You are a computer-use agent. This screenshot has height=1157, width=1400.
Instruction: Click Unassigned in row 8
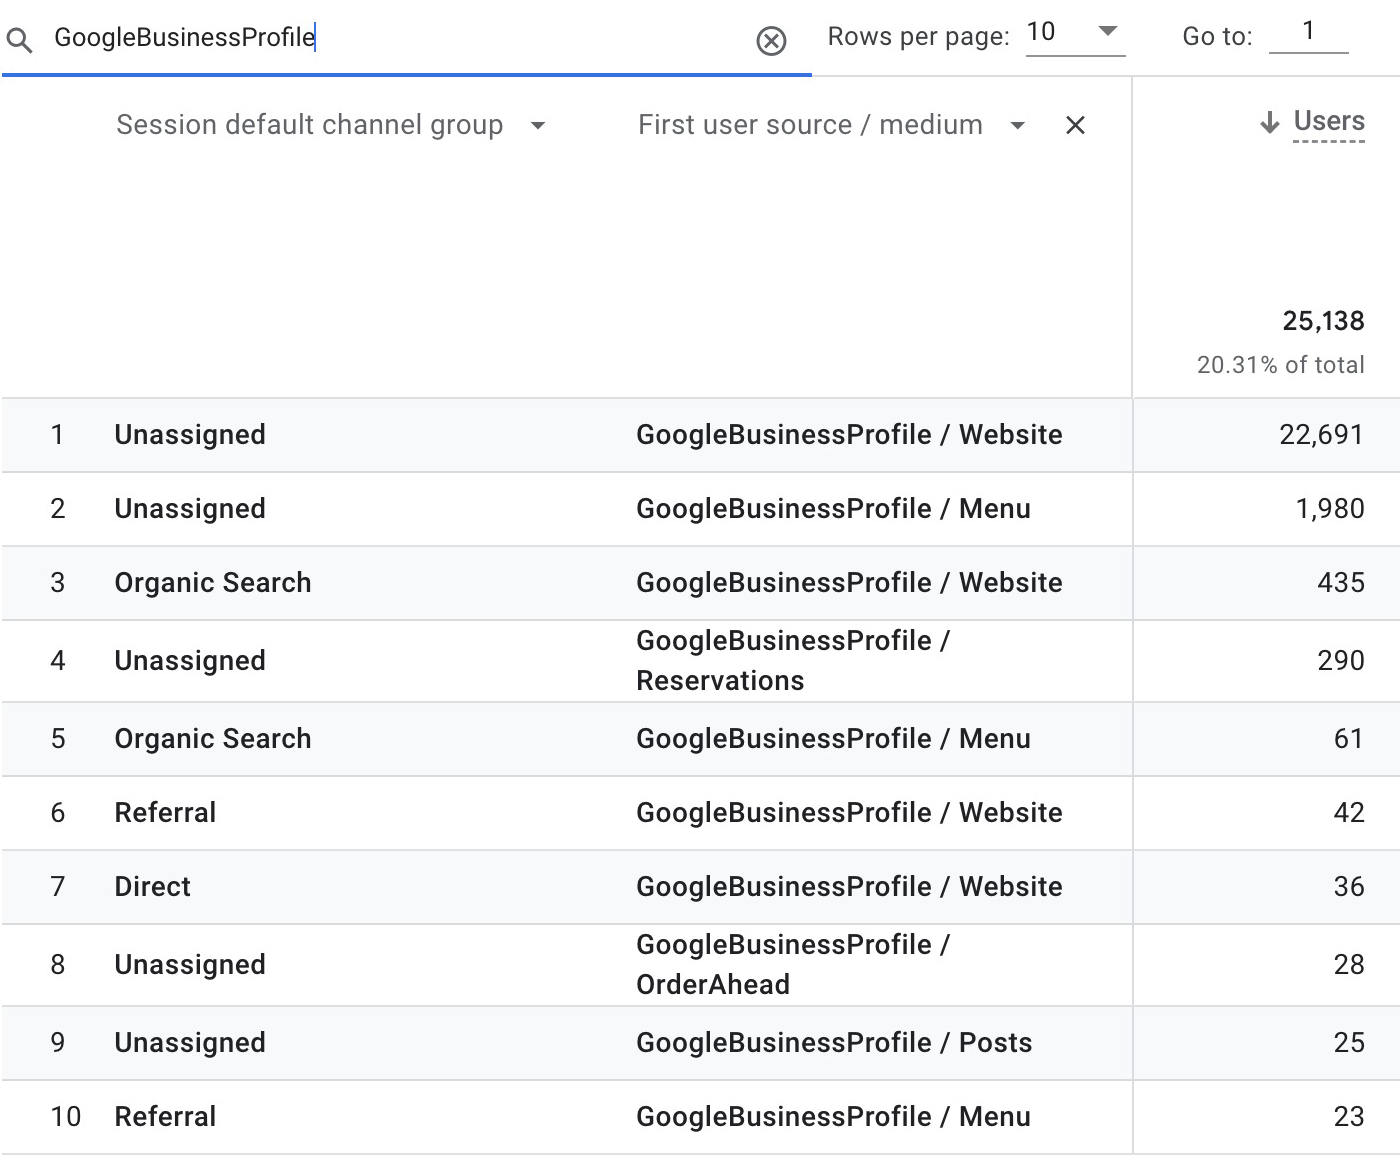190,965
